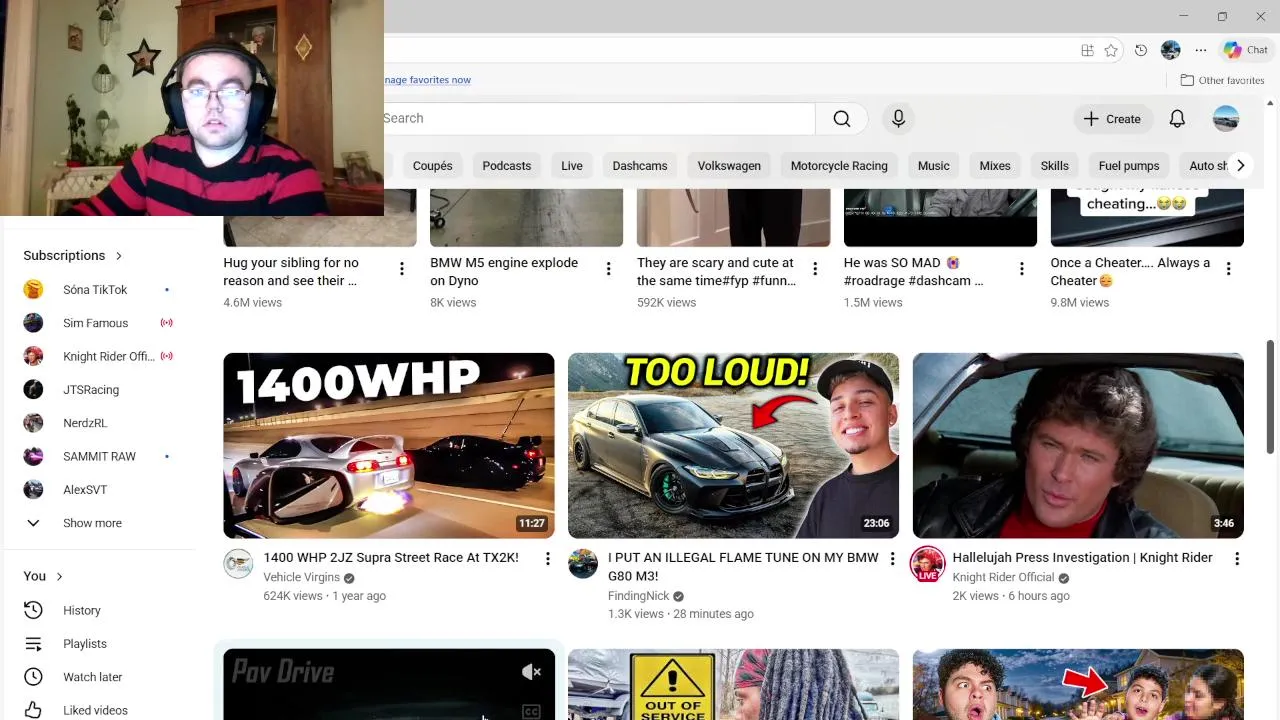Click the manage favorites now link
Viewport: 1280px width, 720px height.
(x=427, y=80)
